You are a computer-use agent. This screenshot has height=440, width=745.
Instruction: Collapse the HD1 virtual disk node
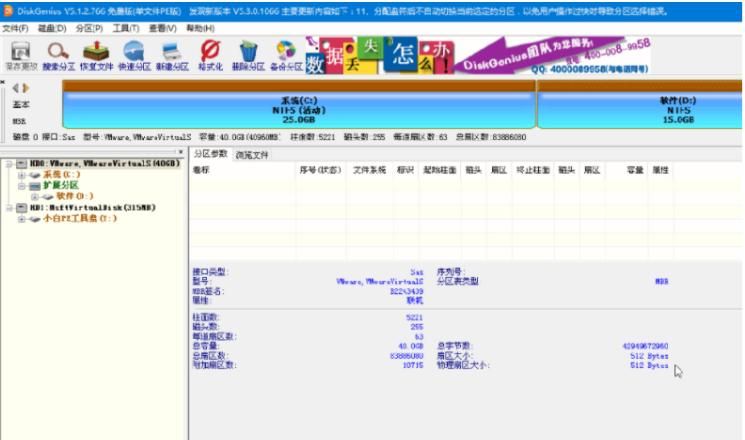pyautogui.click(x=9, y=208)
